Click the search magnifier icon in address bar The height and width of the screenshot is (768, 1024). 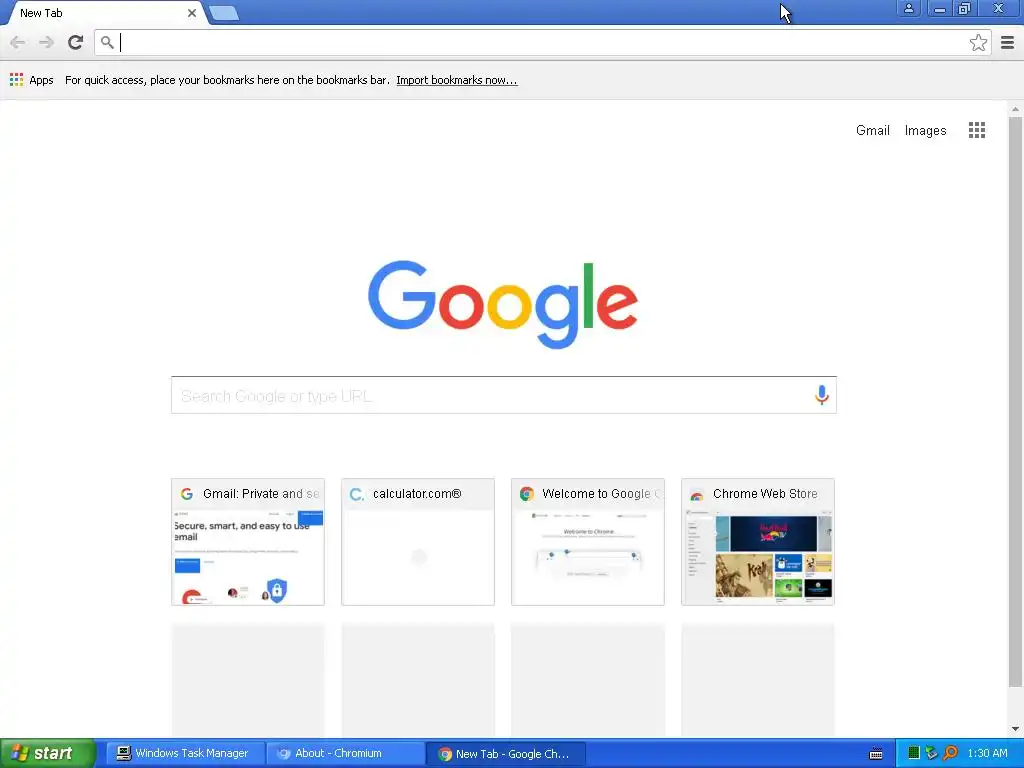(x=107, y=42)
